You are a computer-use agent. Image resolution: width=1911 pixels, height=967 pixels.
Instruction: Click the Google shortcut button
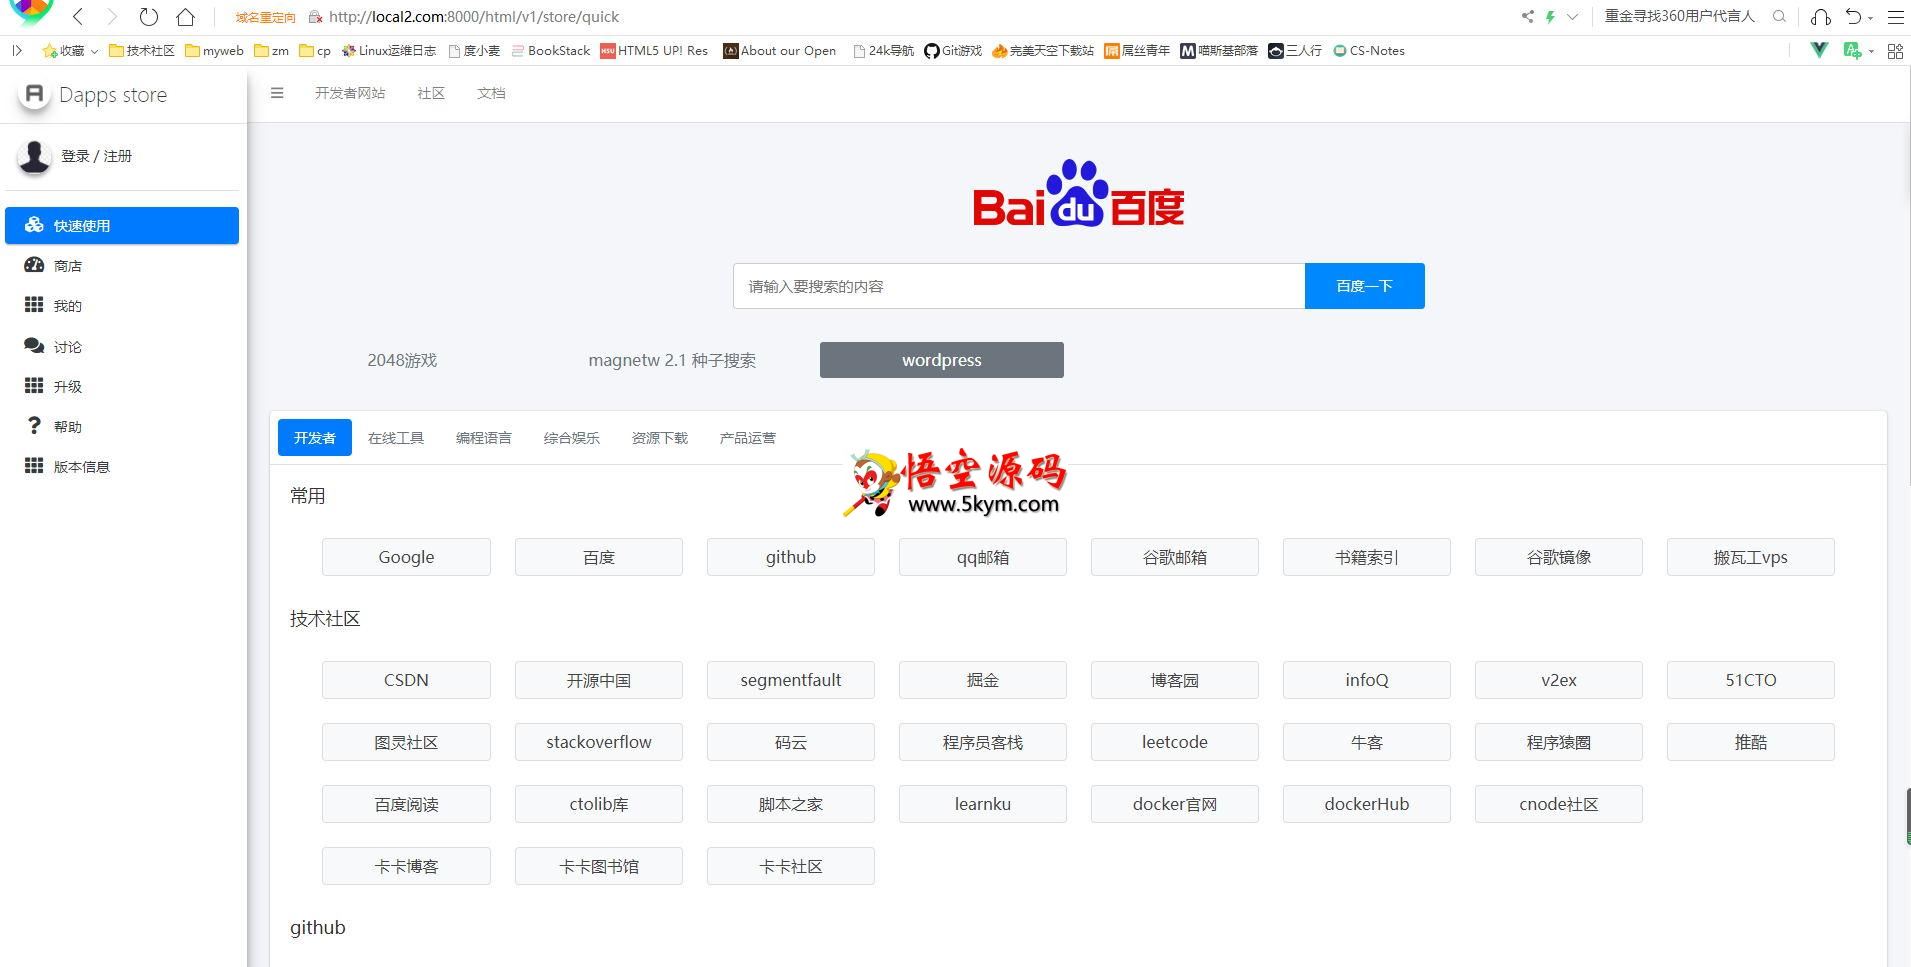(406, 557)
